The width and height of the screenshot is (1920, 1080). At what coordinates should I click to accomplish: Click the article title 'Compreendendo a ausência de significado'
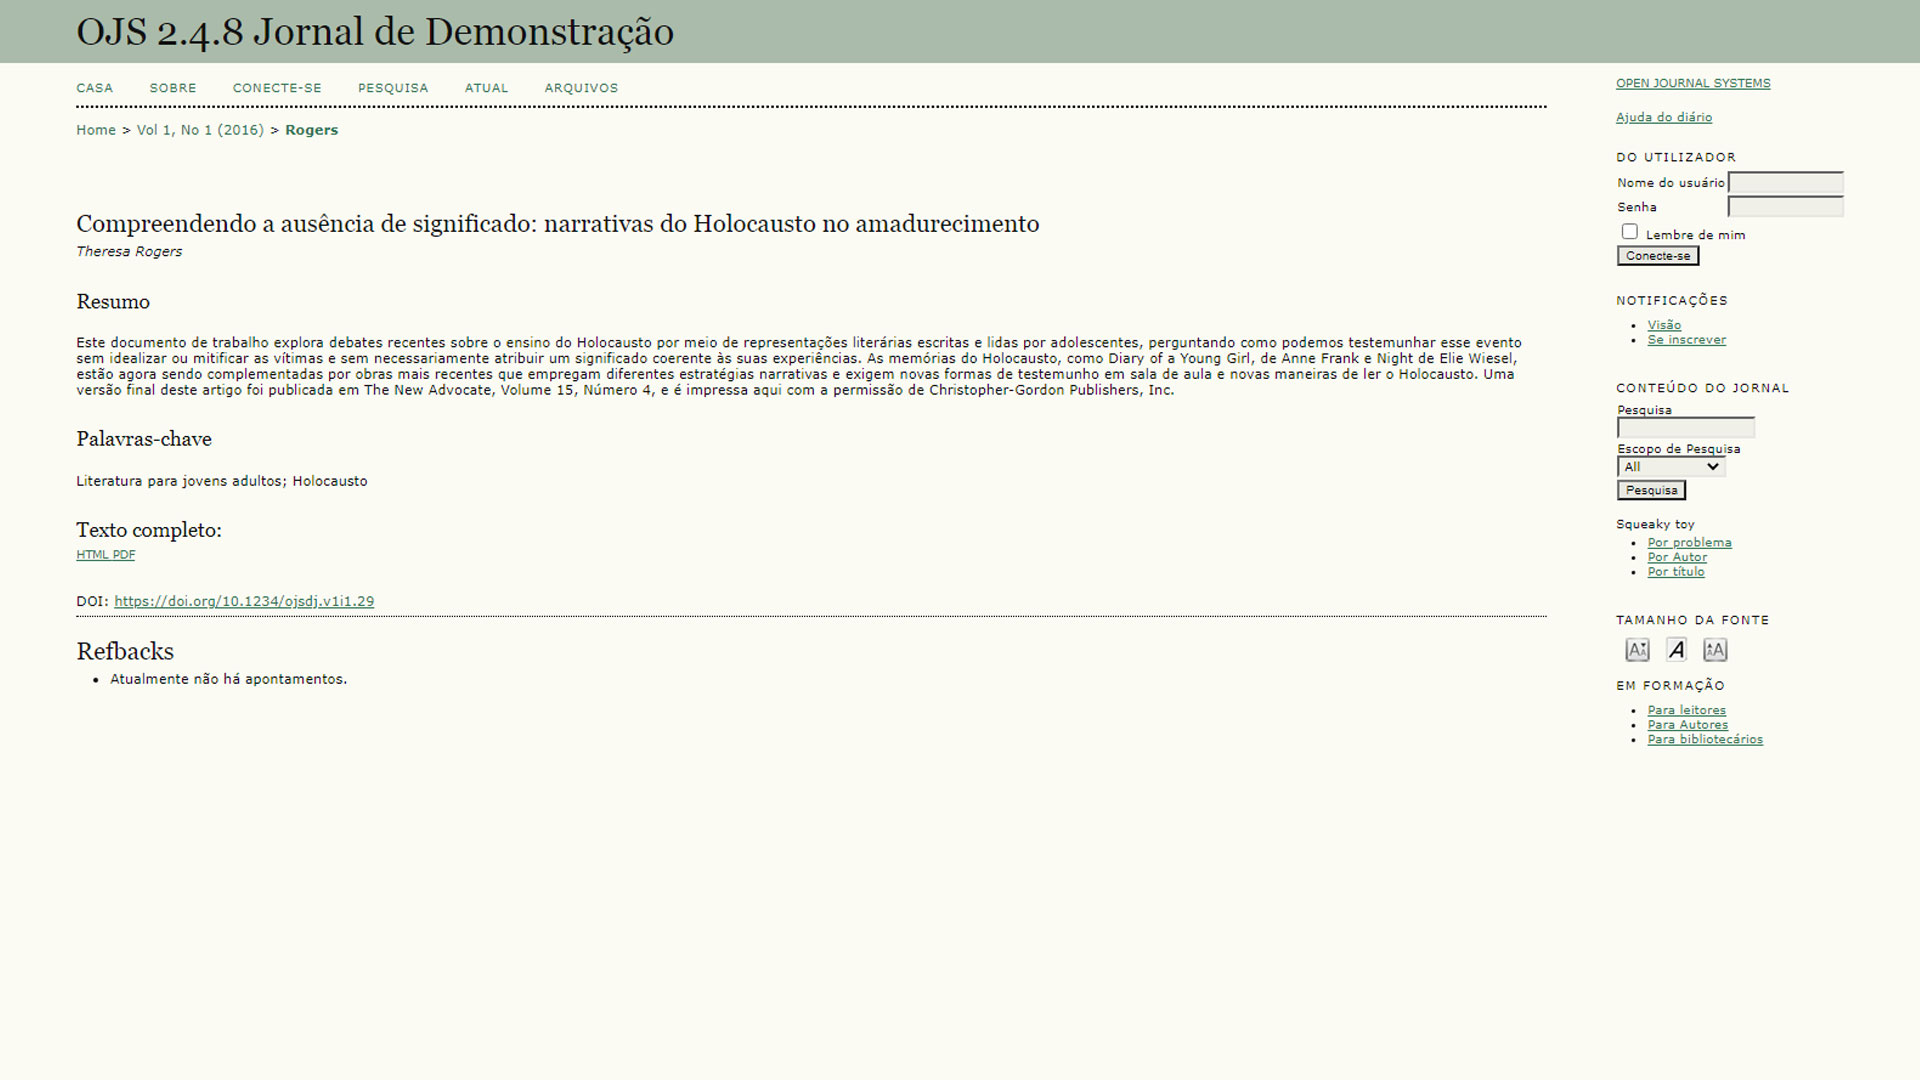(x=558, y=224)
